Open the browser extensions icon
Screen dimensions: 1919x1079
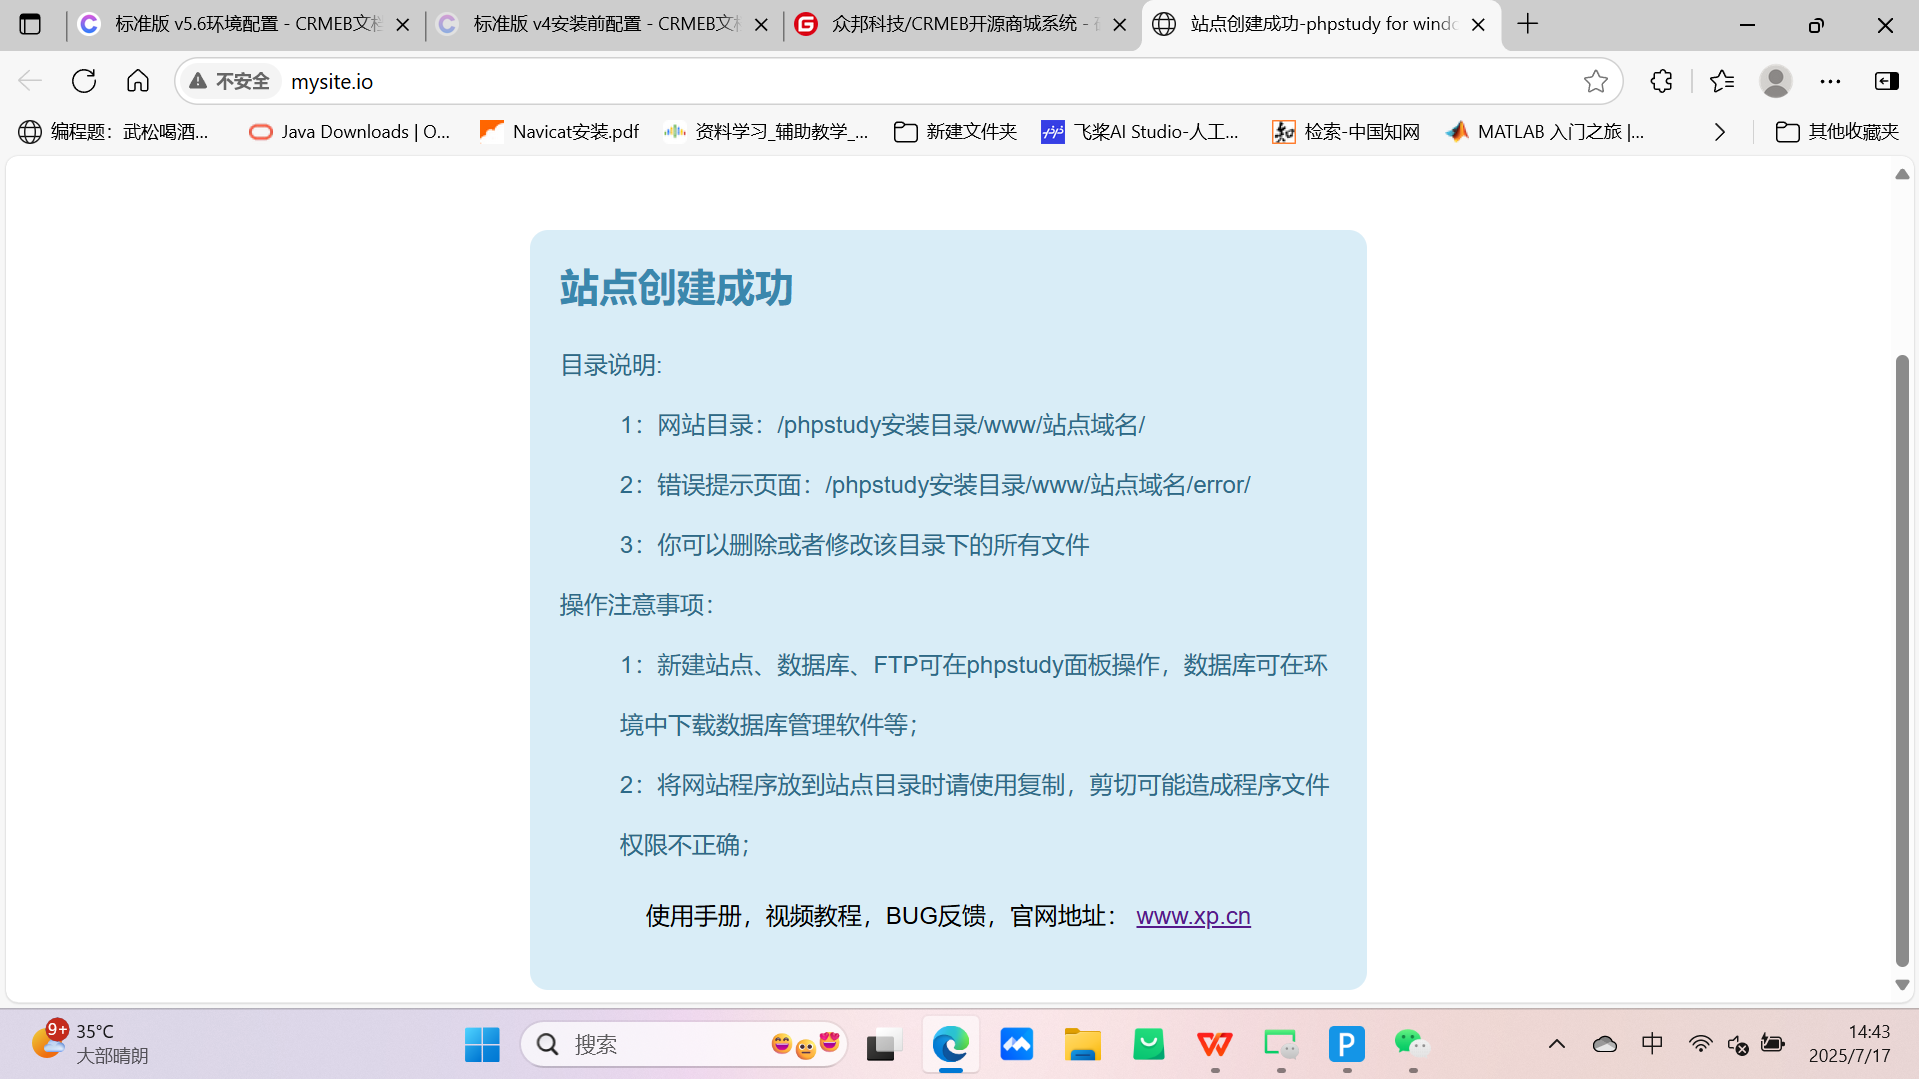[x=1661, y=81]
